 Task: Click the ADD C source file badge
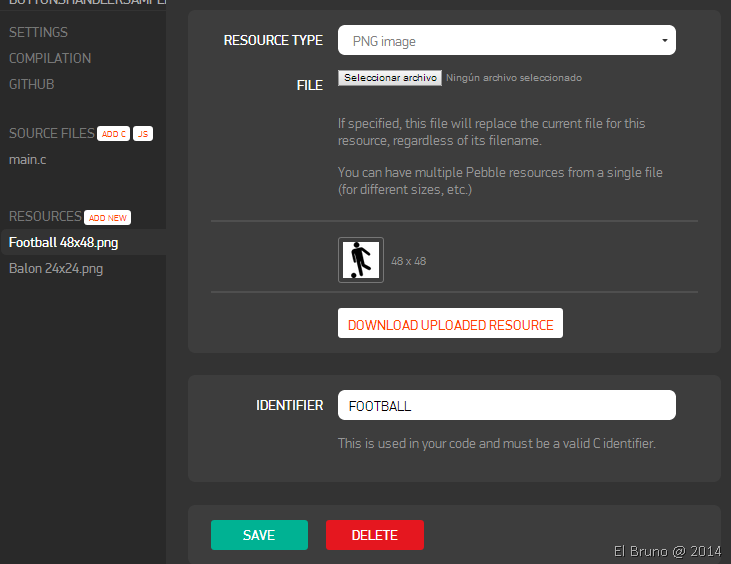click(x=113, y=134)
